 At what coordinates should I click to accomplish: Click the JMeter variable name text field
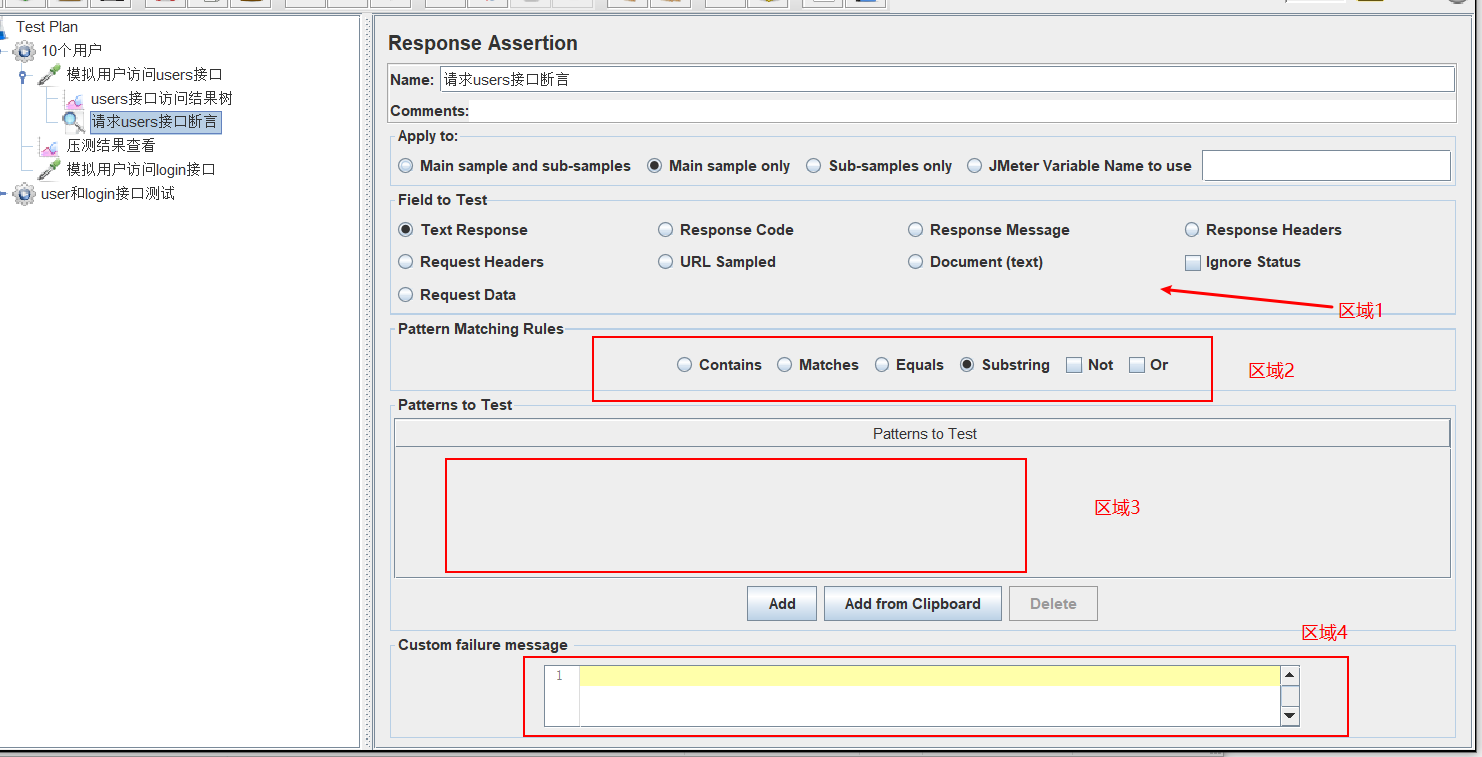click(x=1326, y=166)
